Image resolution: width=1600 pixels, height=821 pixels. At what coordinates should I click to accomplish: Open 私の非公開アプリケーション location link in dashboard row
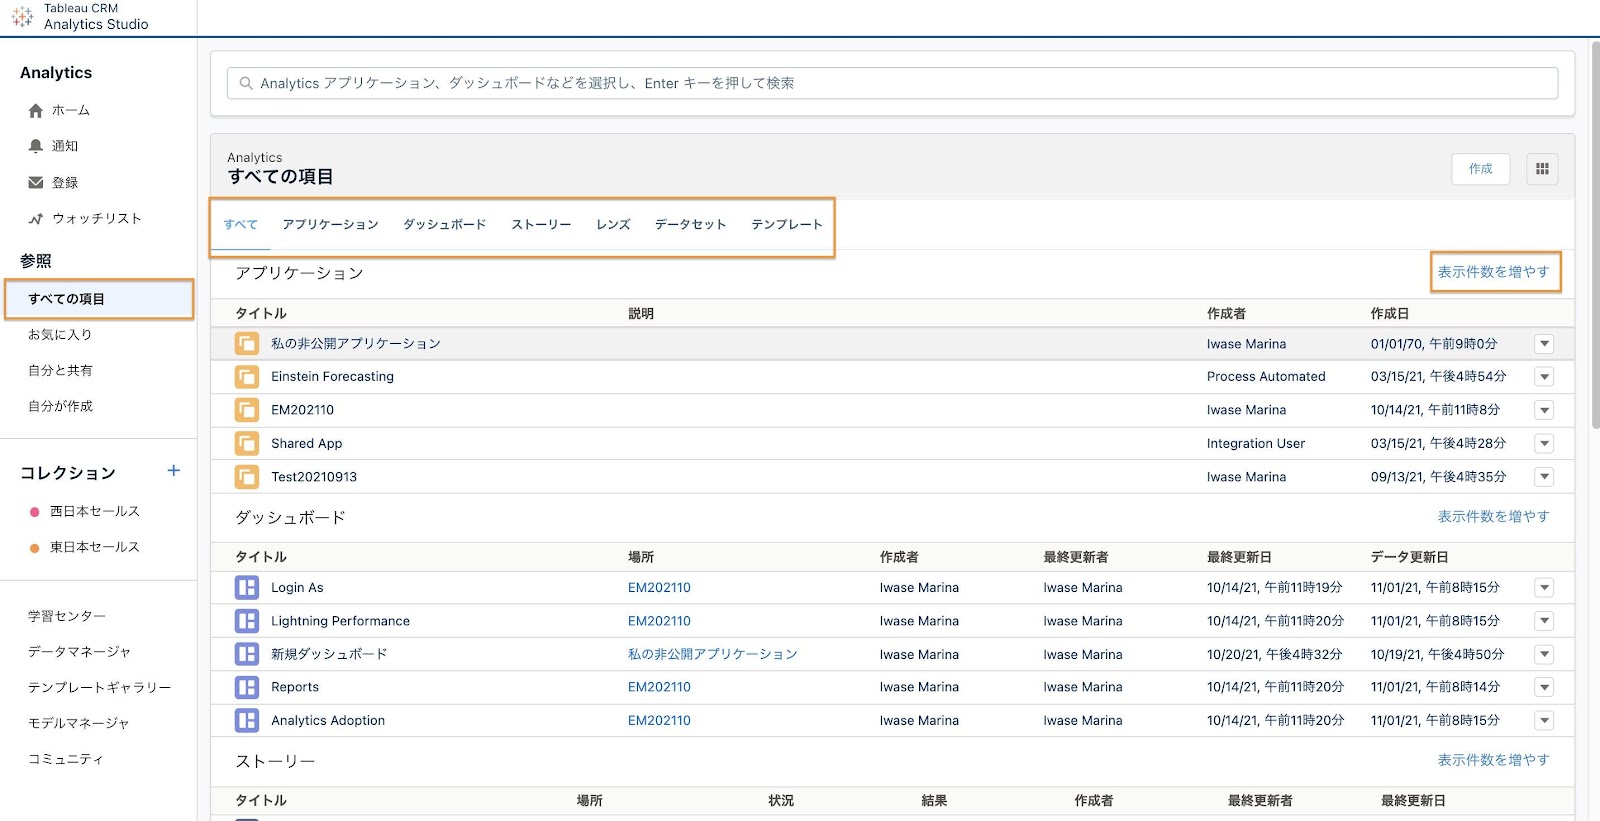point(712,654)
